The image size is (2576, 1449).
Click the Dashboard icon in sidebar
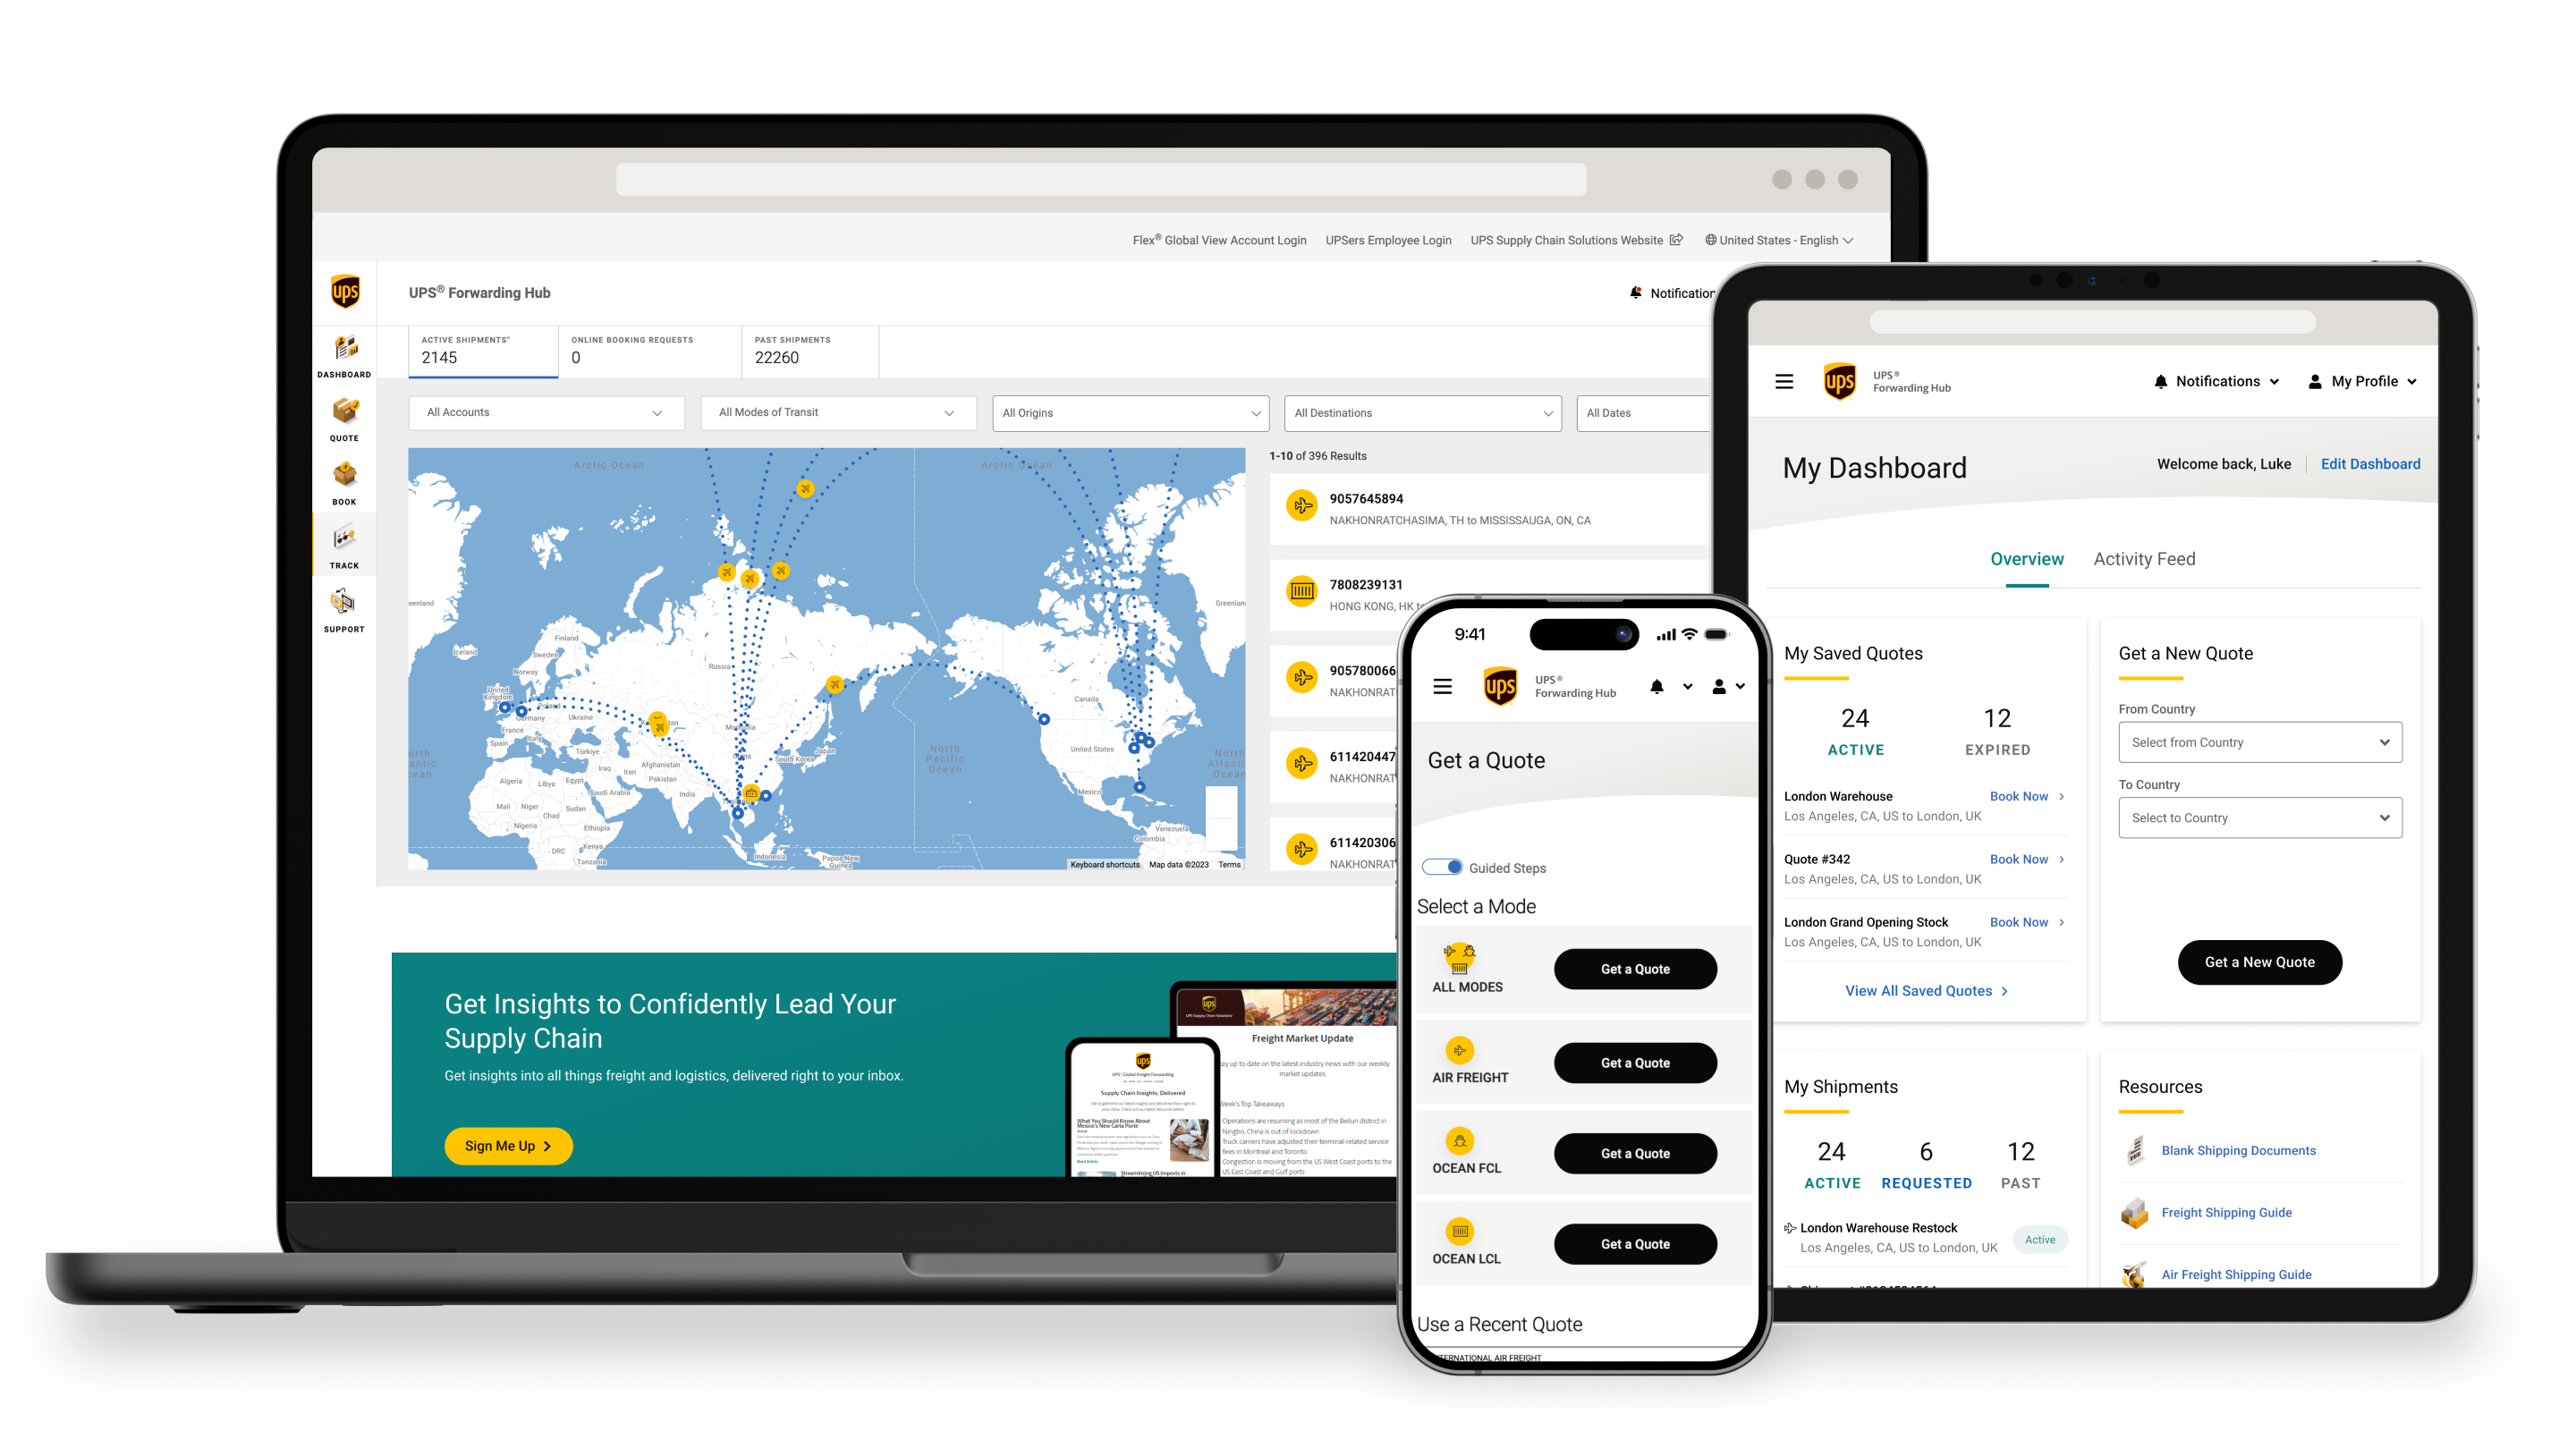[345, 352]
